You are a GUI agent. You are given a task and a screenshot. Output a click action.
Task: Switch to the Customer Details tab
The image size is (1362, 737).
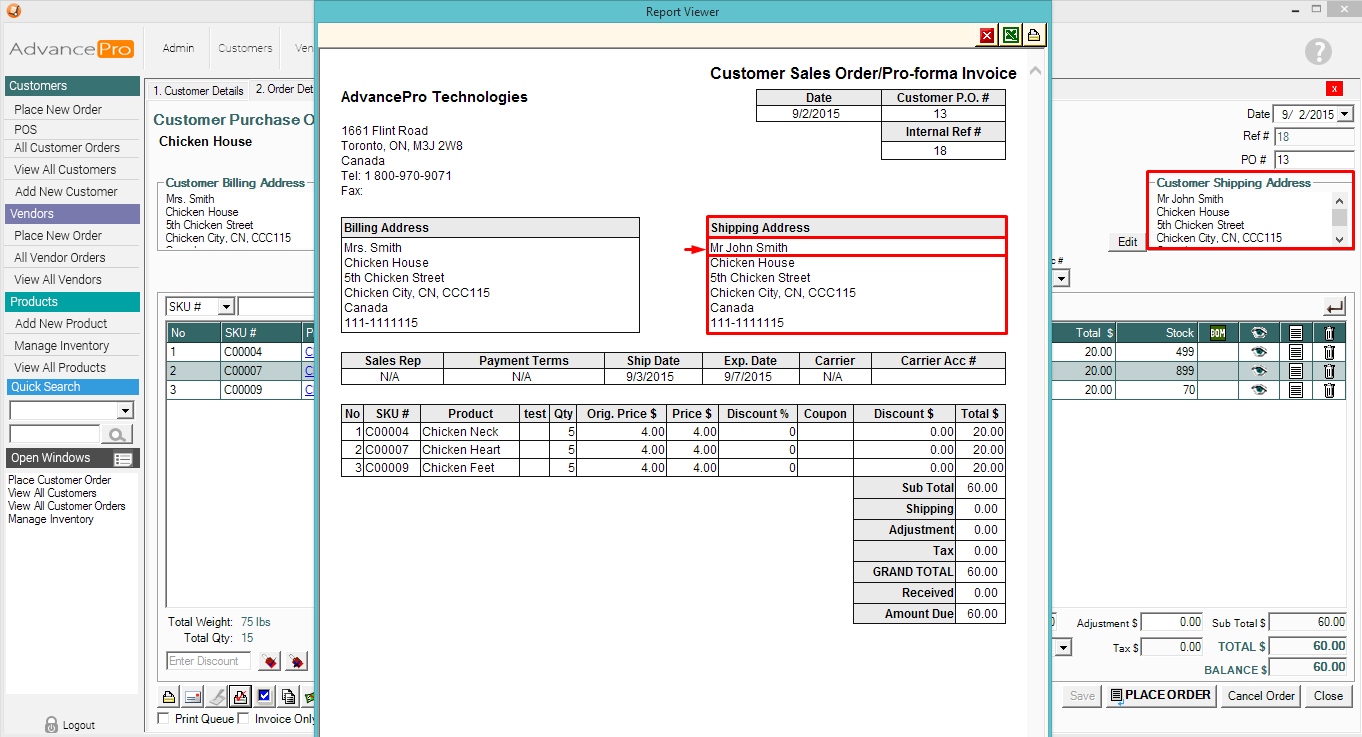coord(197,90)
